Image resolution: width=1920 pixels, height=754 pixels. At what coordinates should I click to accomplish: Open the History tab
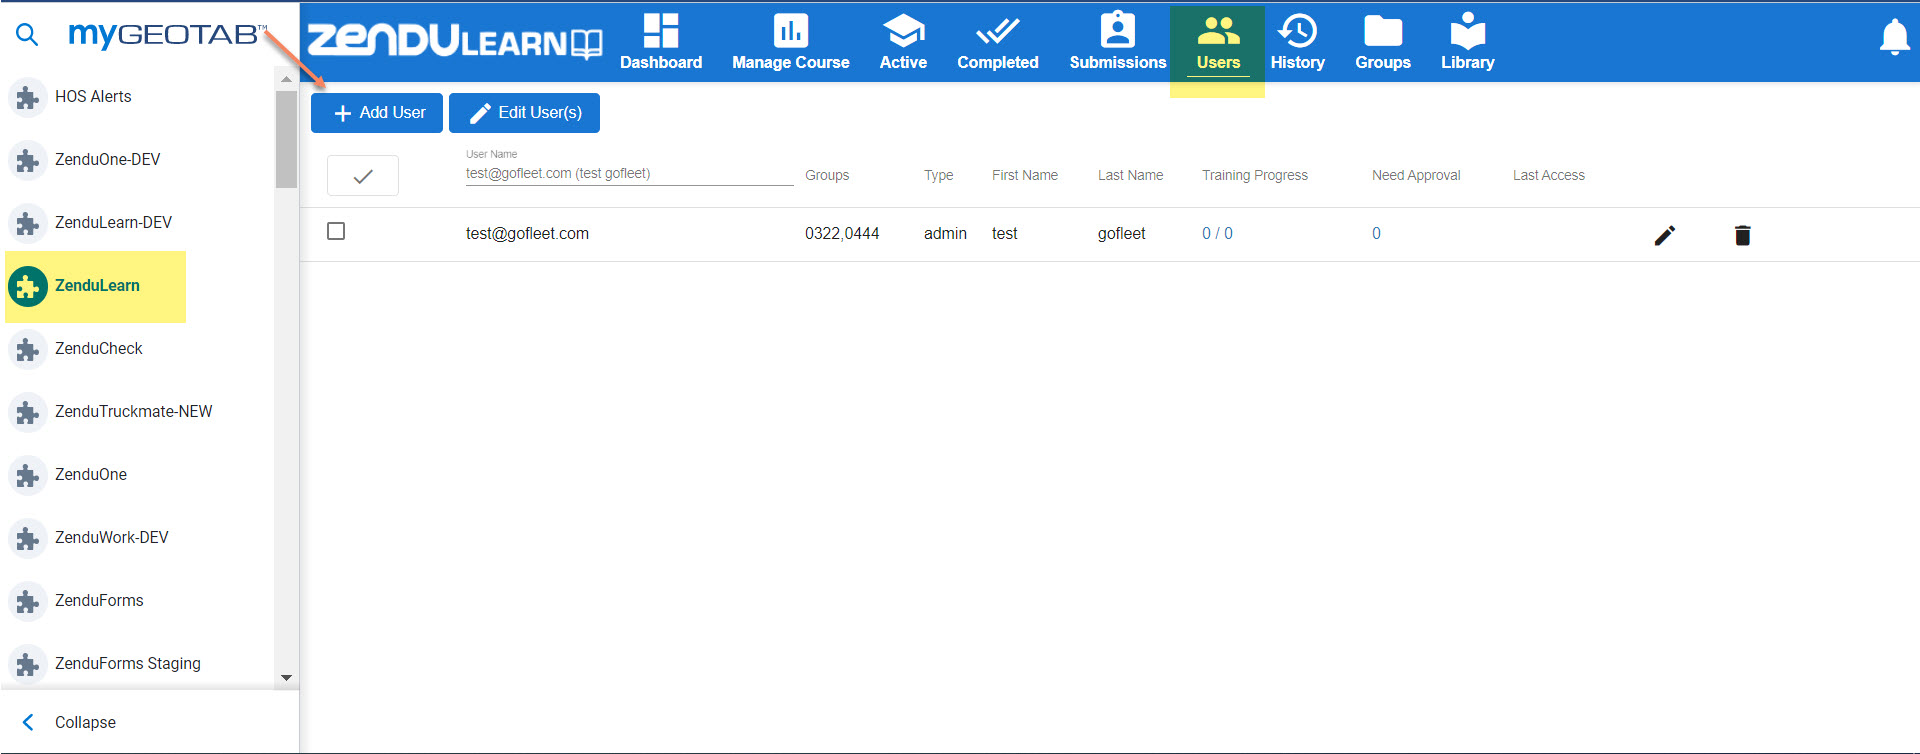coord(1298,42)
